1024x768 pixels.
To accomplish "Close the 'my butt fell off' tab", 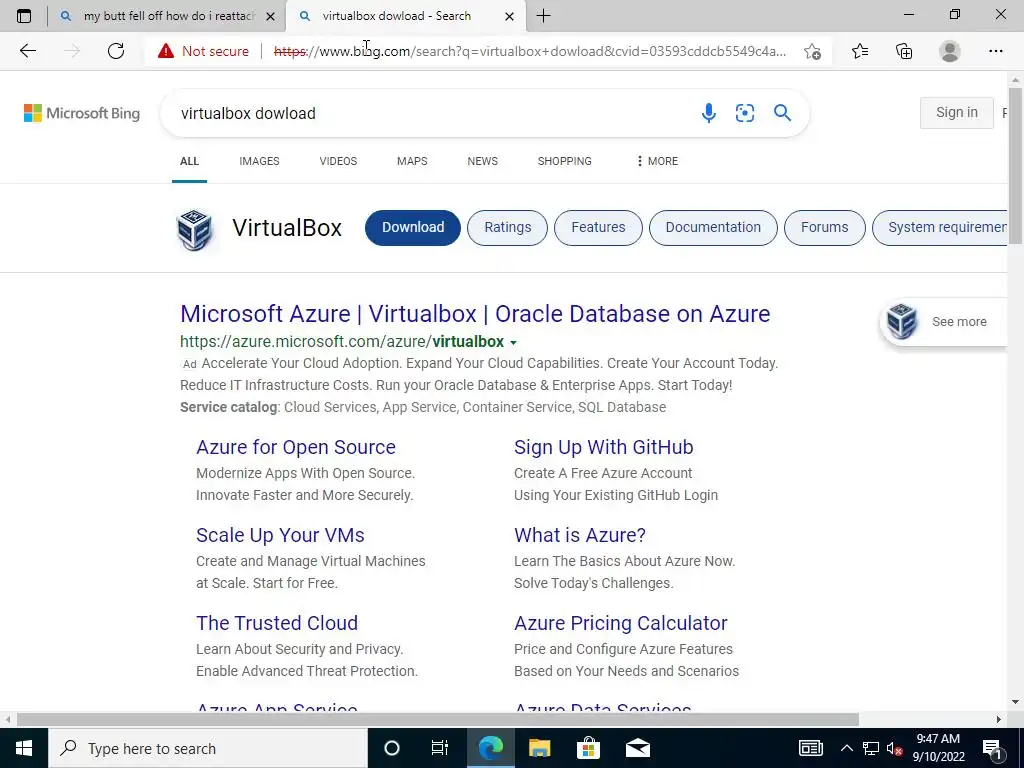I will pyautogui.click(x=270, y=16).
